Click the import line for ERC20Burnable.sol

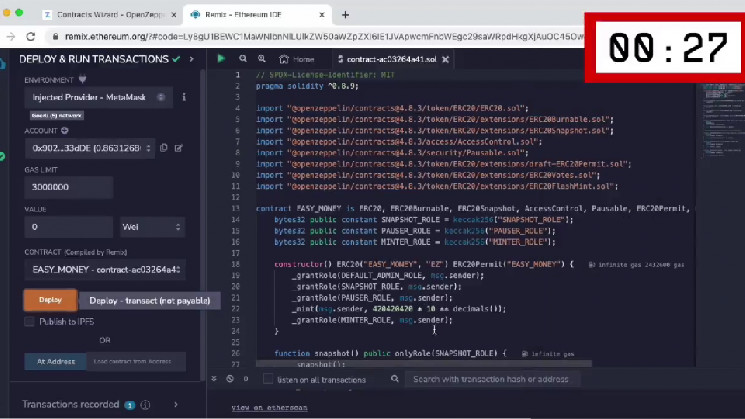click(435, 119)
